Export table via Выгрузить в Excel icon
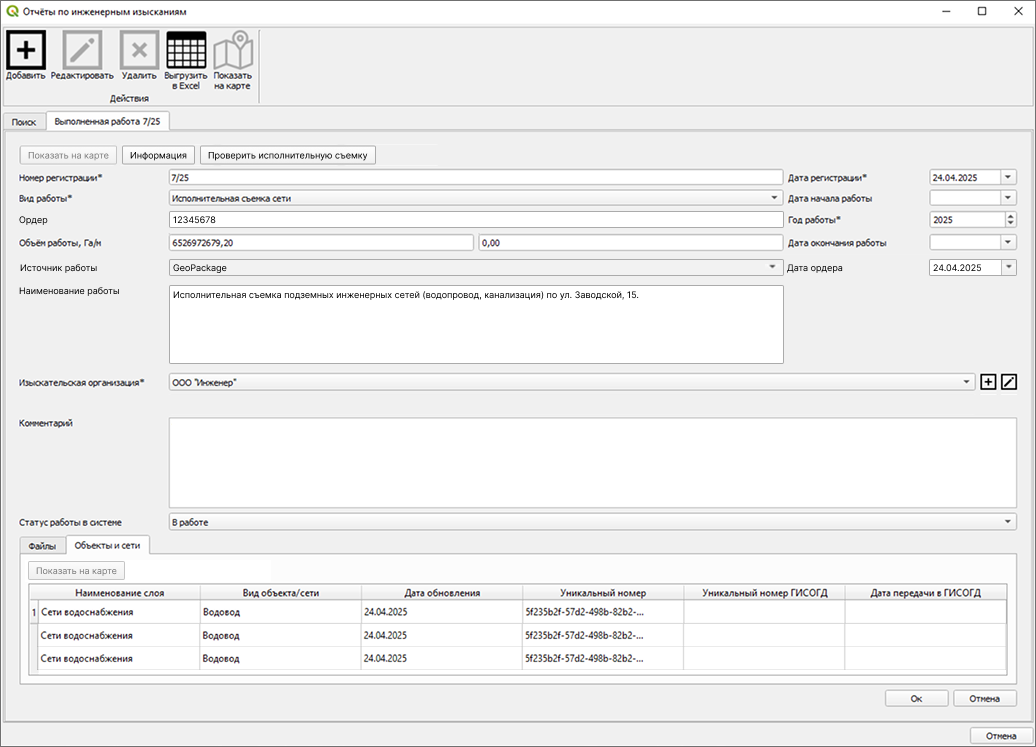Image resolution: width=1036 pixels, height=747 pixels. tap(186, 50)
